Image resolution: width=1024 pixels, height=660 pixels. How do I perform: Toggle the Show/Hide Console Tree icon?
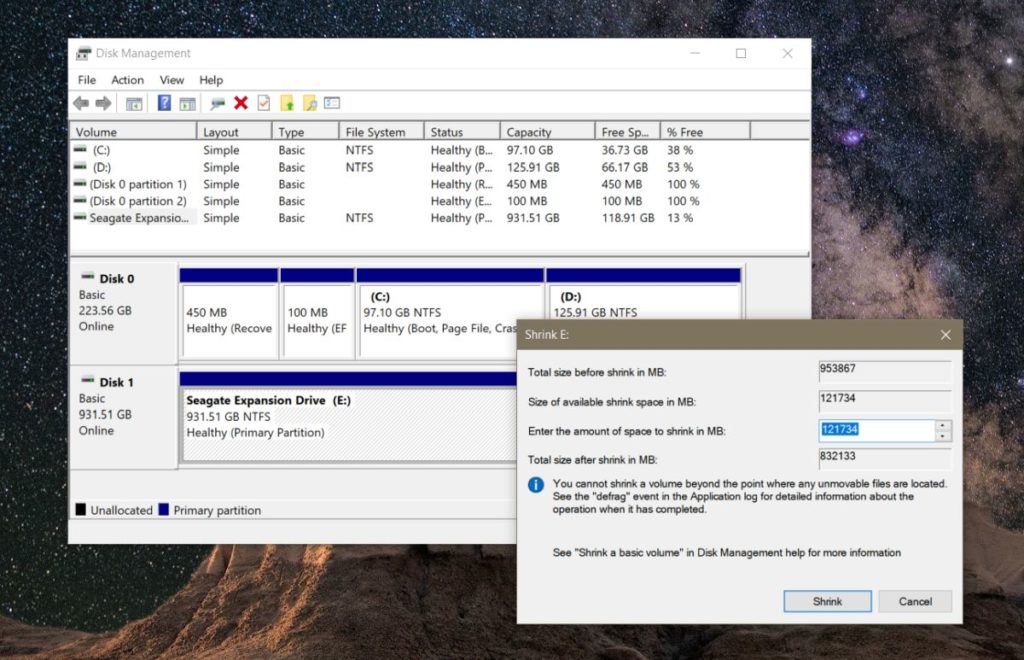point(136,103)
